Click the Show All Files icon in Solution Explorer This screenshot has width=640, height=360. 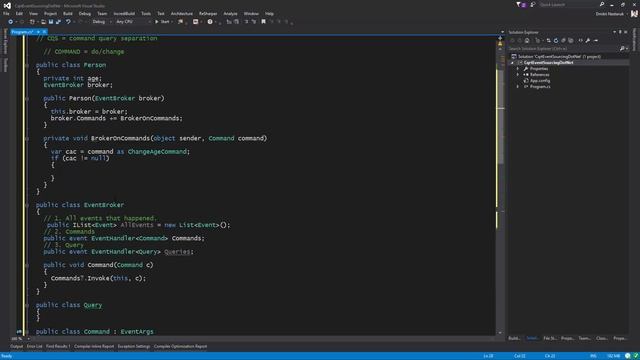click(x=571, y=40)
